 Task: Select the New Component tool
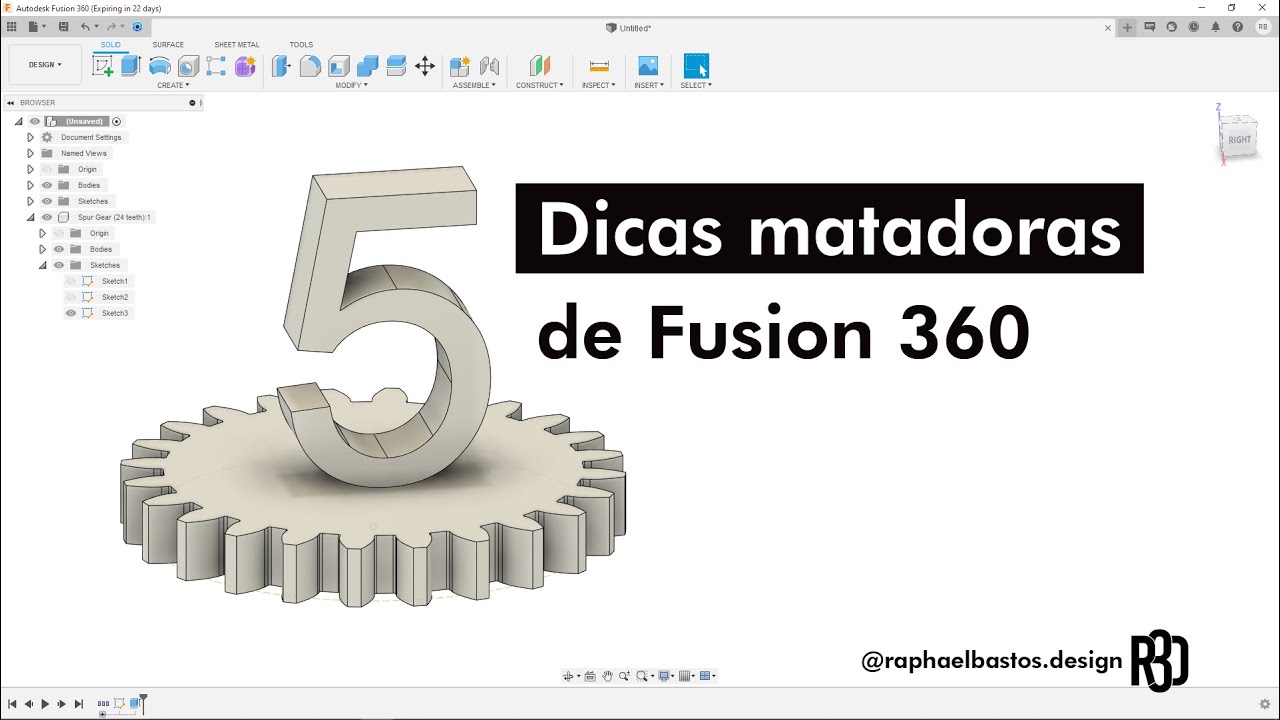pyautogui.click(x=460, y=67)
